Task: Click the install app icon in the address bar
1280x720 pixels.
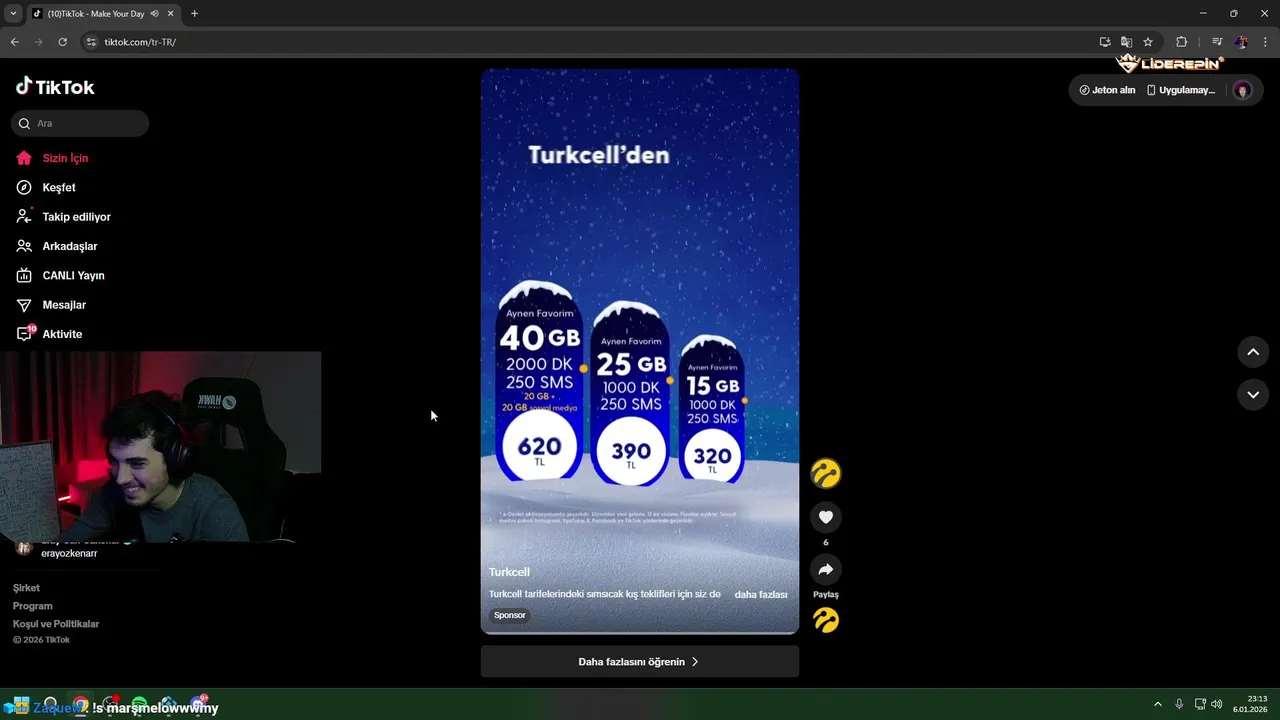Action: click(x=1105, y=42)
